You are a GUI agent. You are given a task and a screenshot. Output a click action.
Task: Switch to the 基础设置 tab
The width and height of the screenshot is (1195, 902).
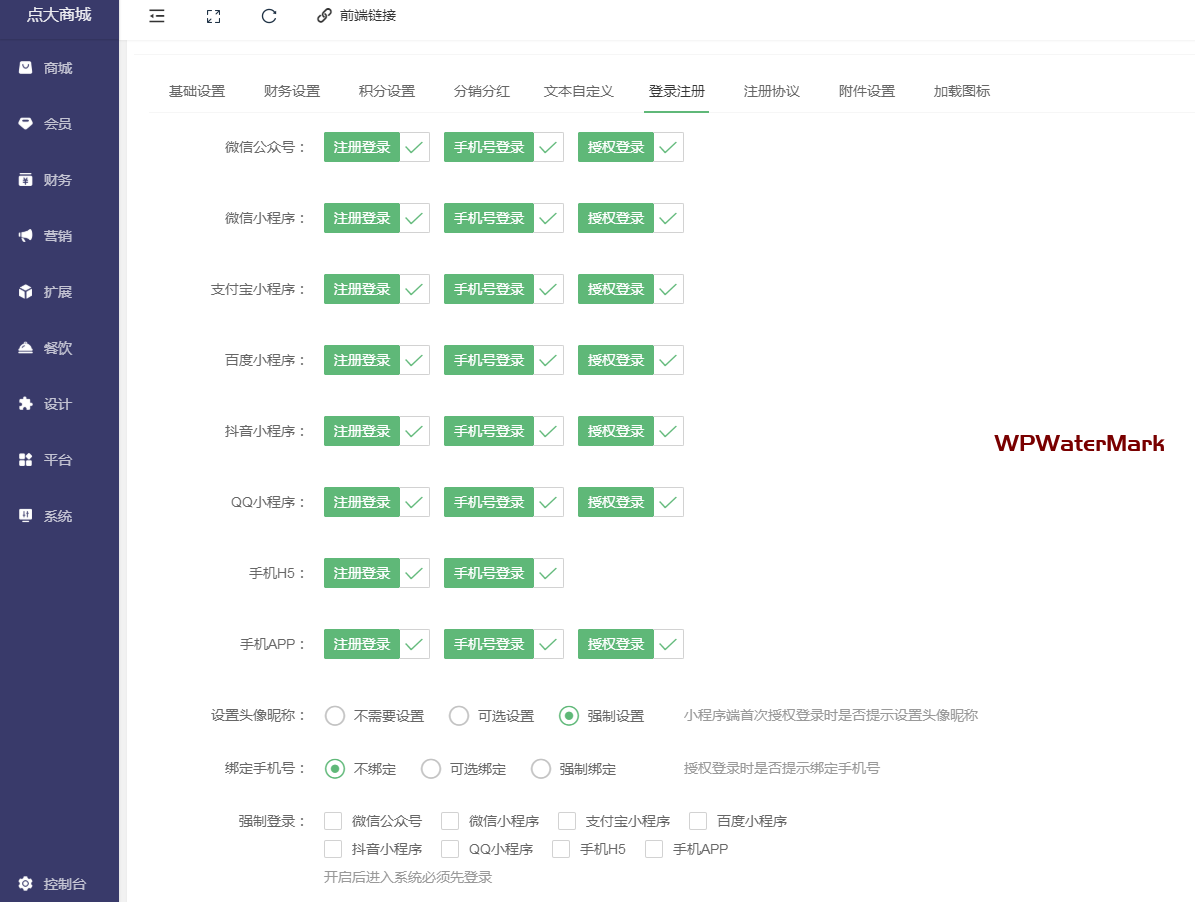(197, 91)
